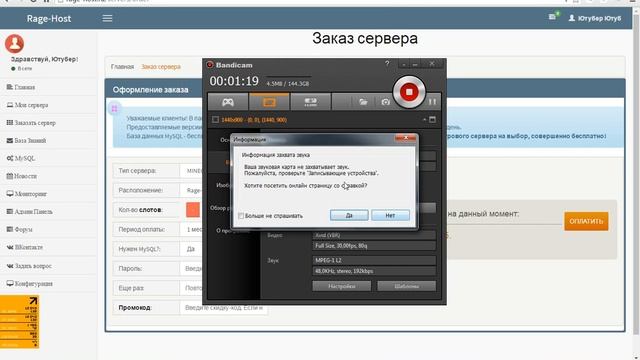Open Bandicam "Настройки" button

coord(342,286)
